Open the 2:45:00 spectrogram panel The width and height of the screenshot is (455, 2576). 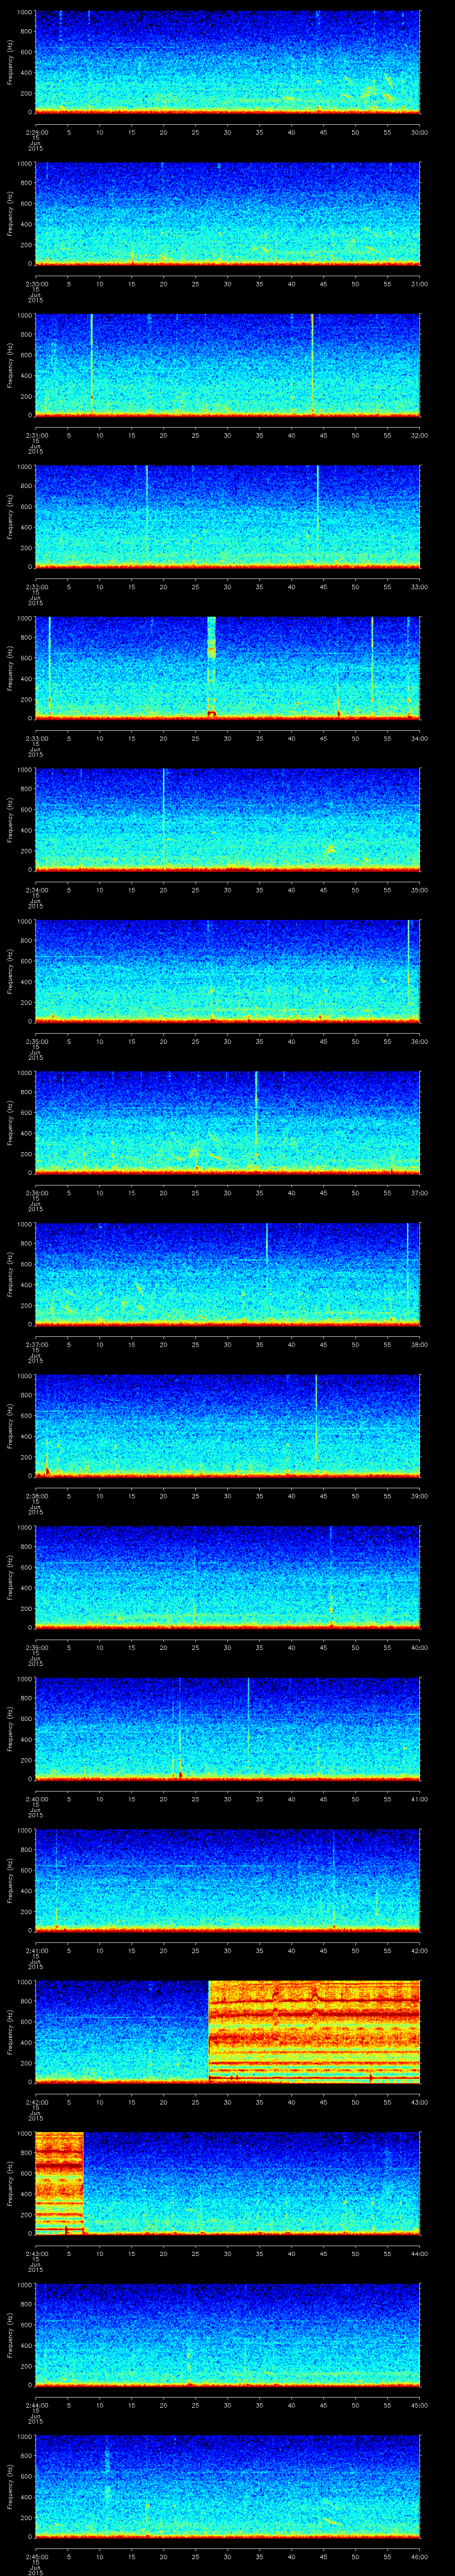[228, 2486]
